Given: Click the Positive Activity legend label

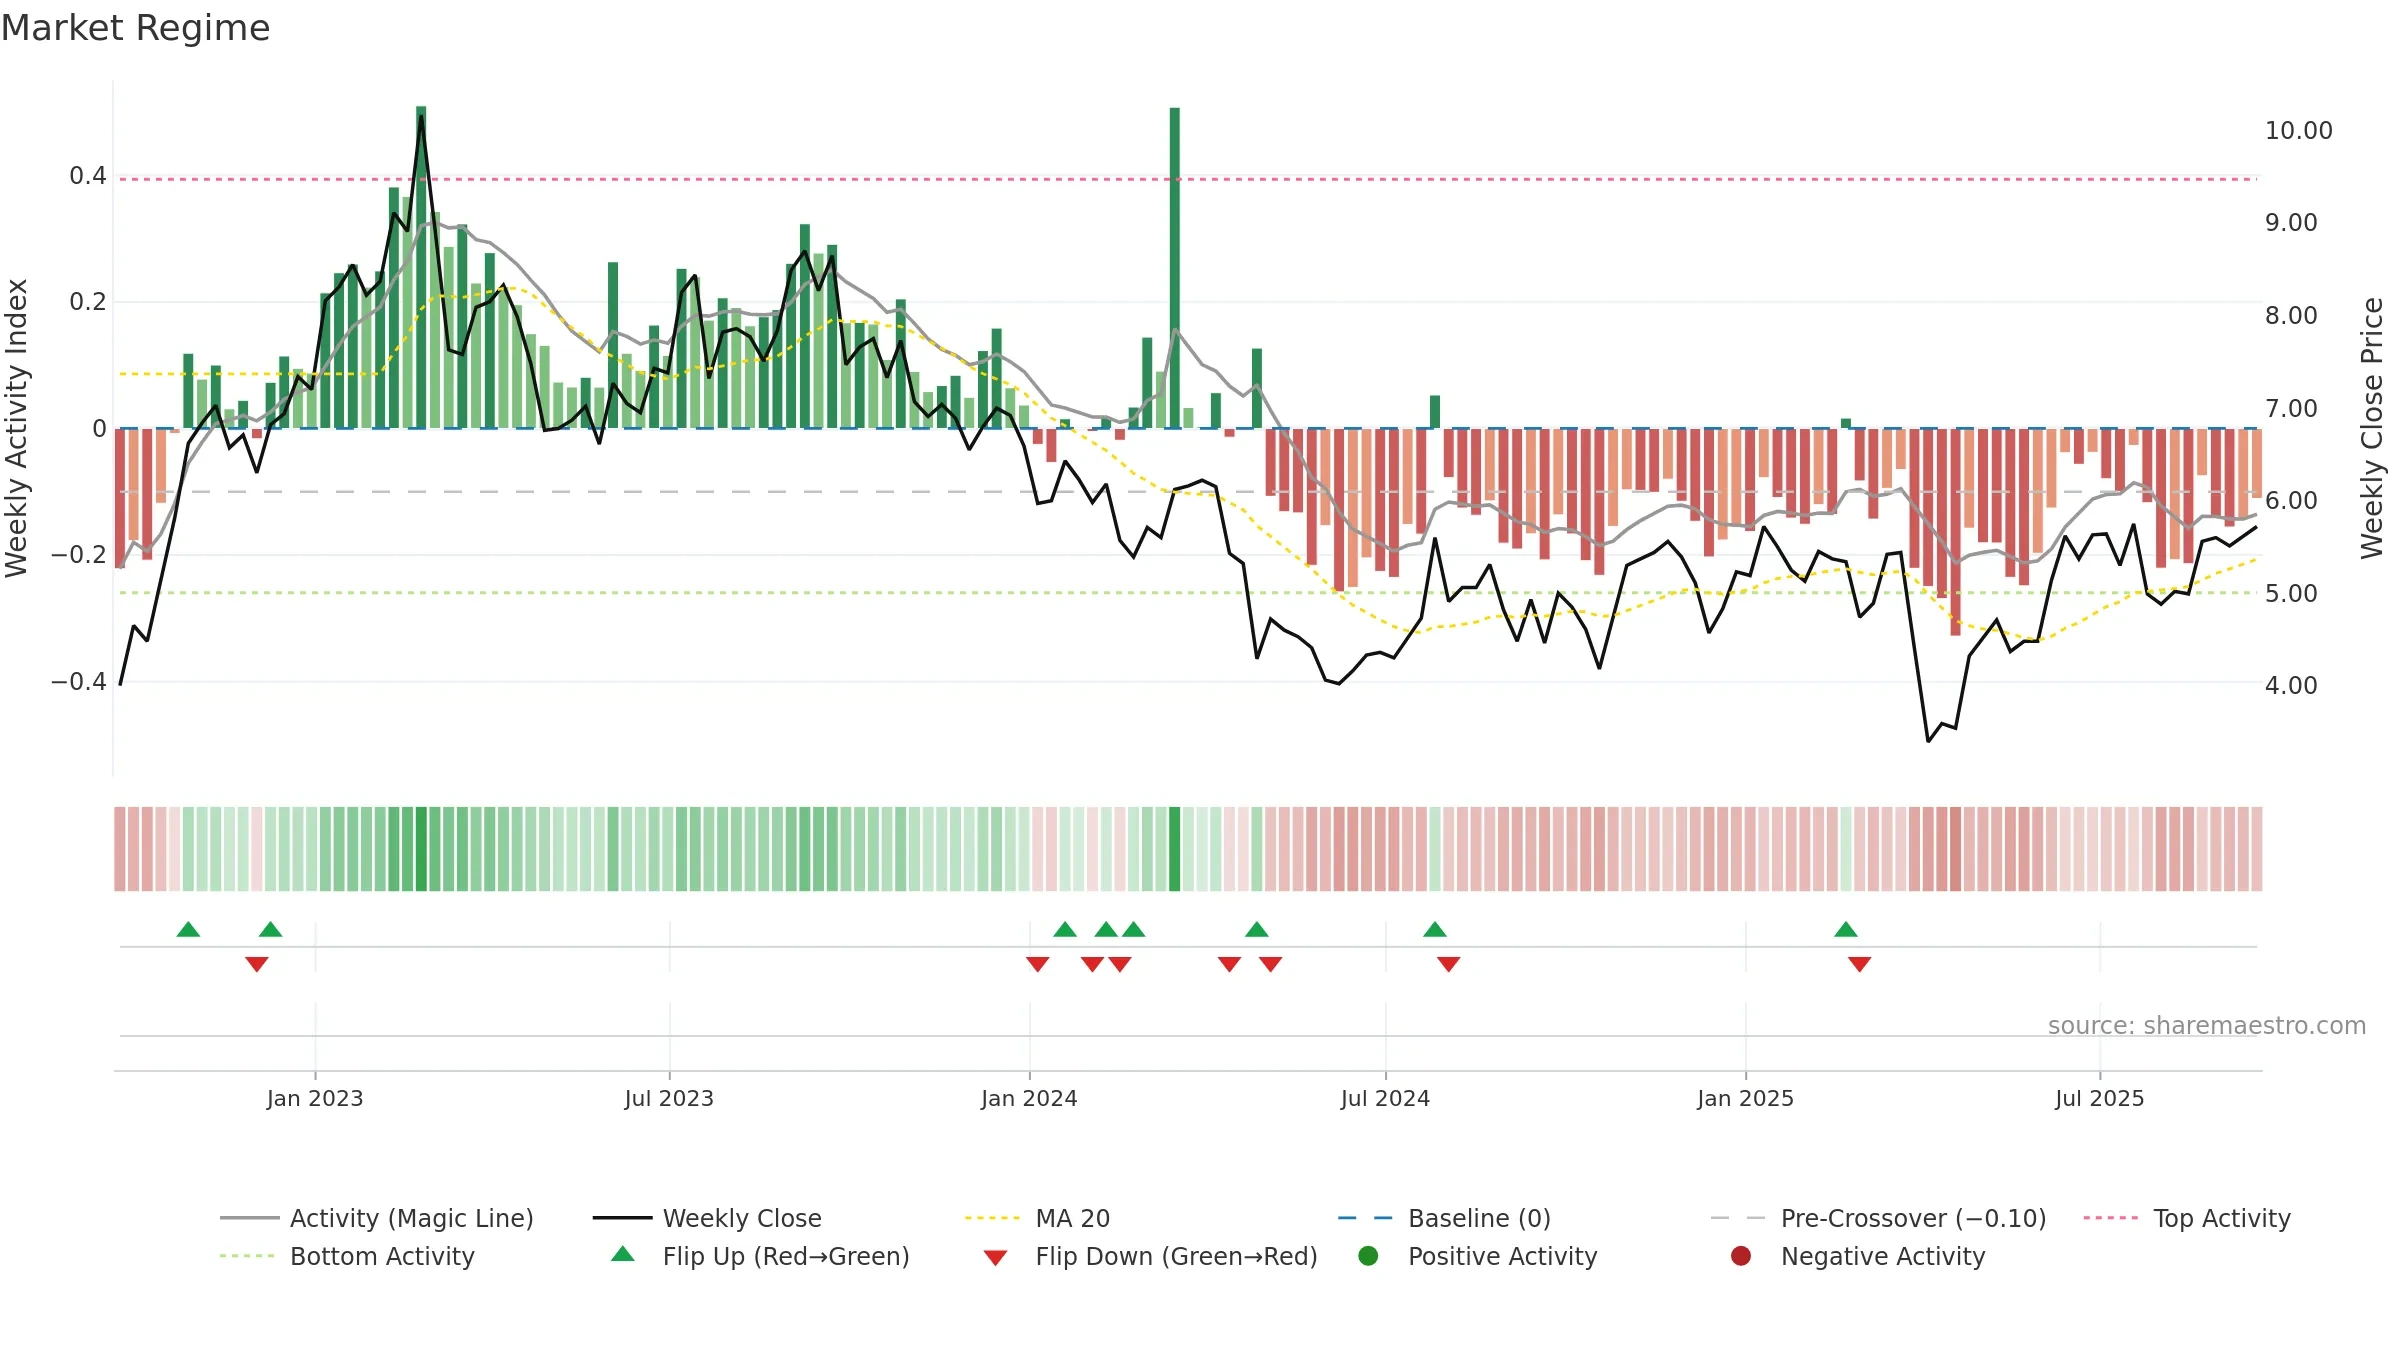Looking at the screenshot, I should click(1503, 1256).
